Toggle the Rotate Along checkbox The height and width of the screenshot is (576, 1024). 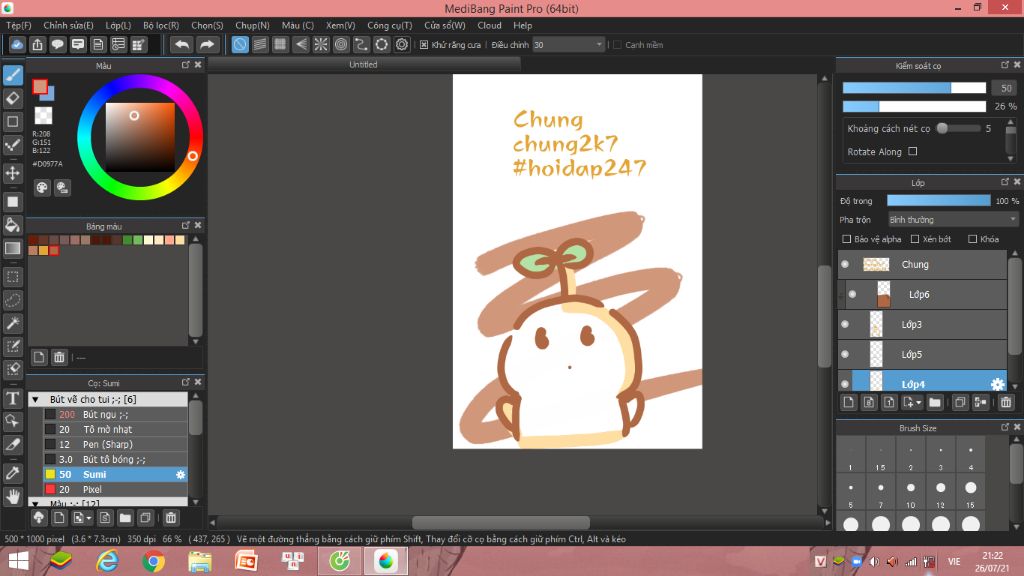click(913, 152)
